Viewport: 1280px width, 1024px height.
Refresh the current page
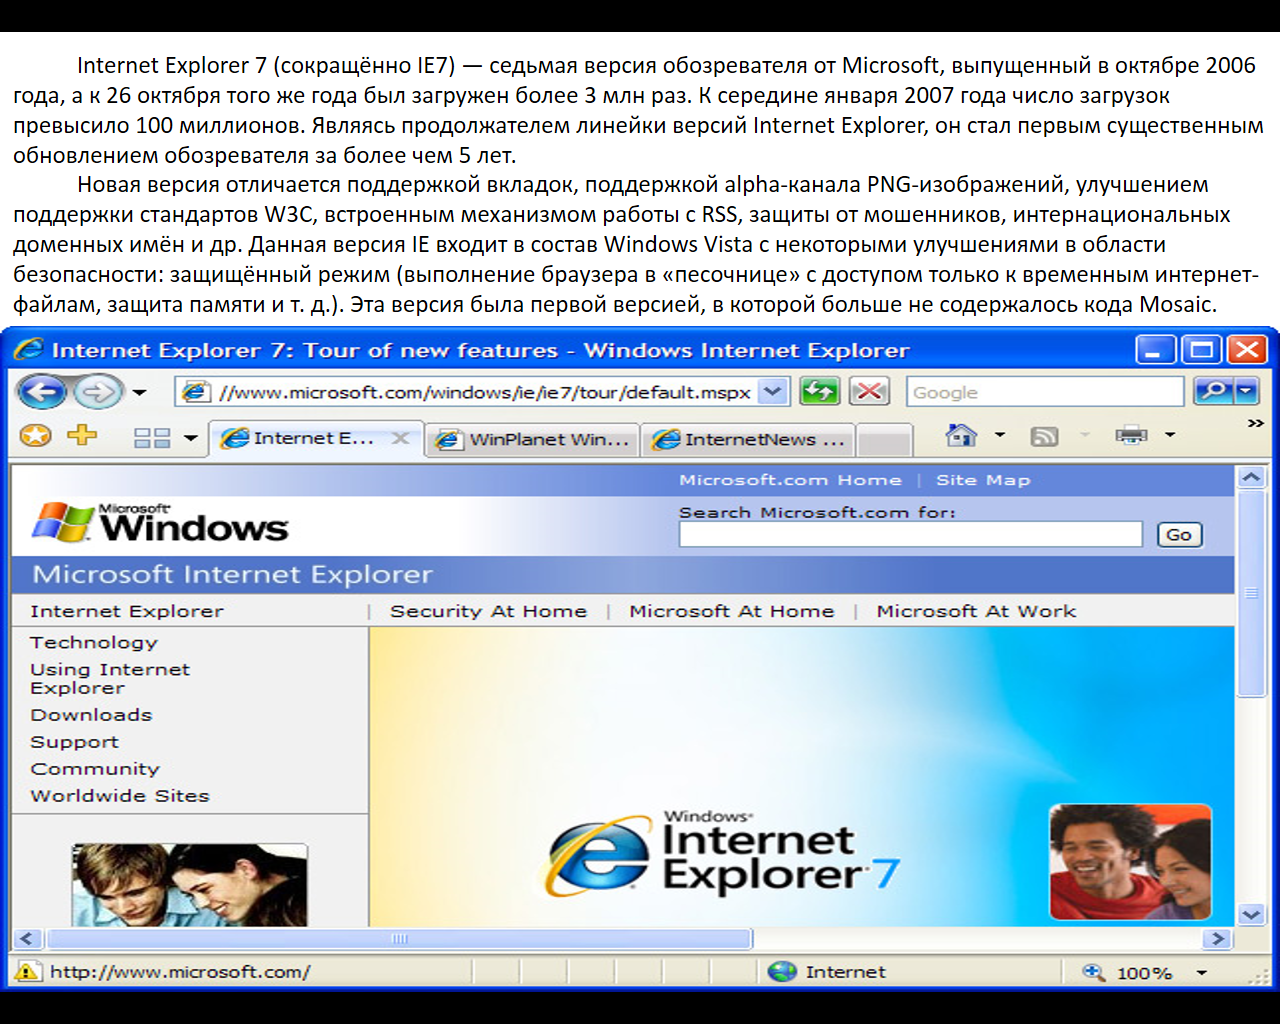click(x=819, y=391)
